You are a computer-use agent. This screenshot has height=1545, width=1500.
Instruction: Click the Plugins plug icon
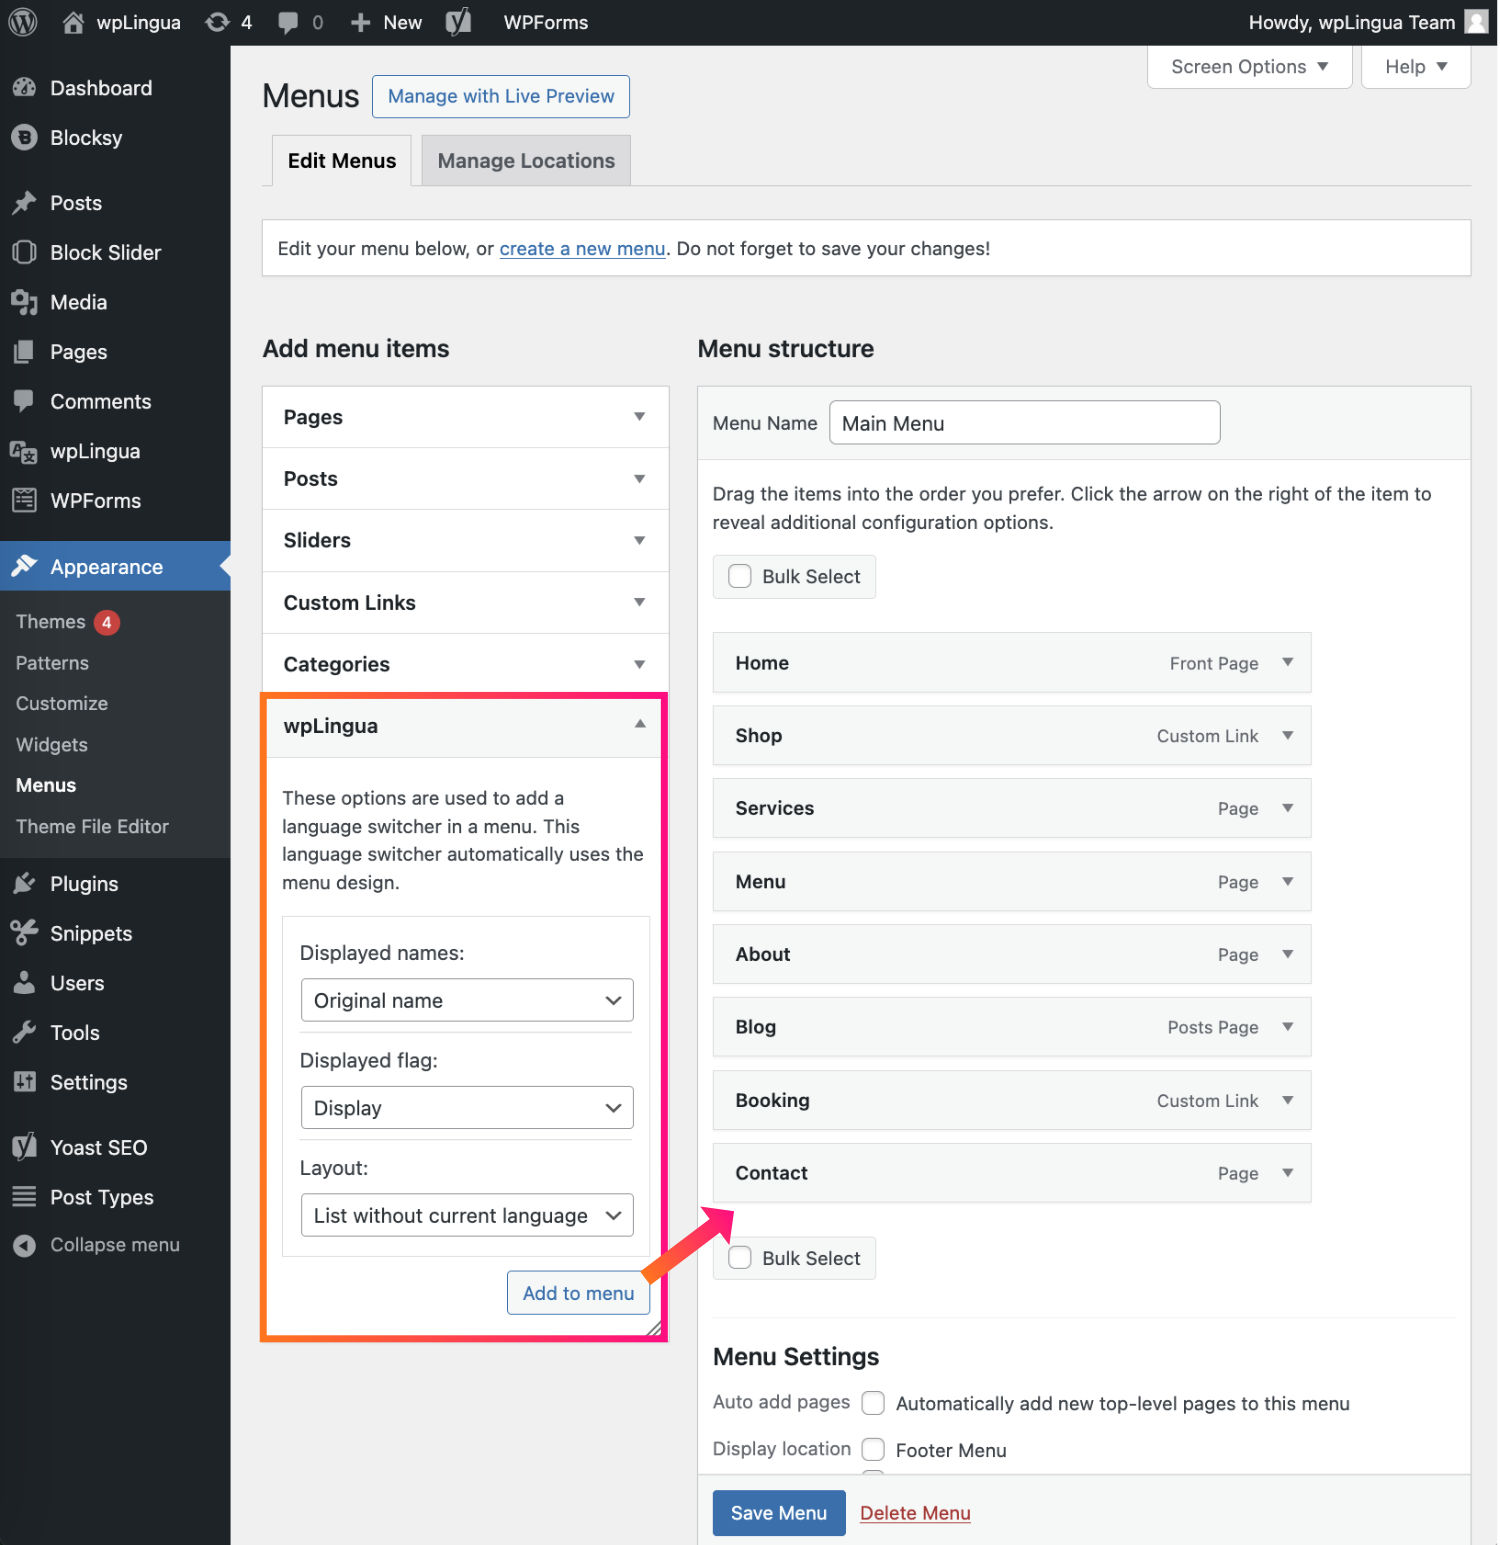(24, 883)
